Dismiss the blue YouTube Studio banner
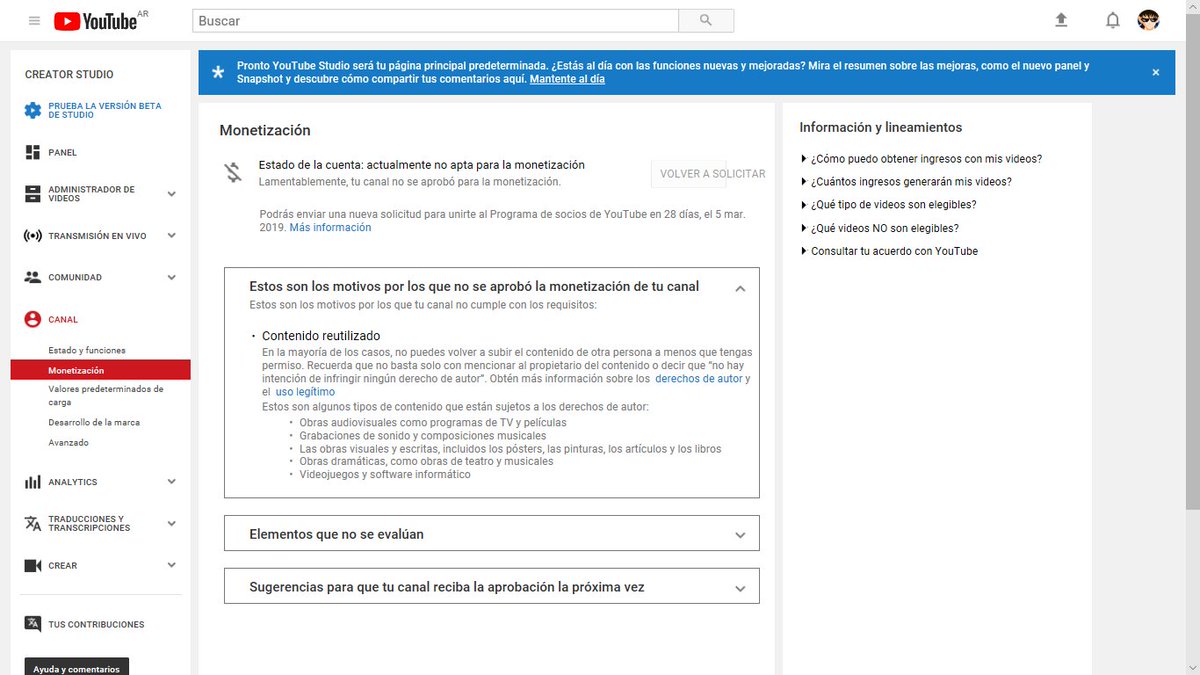The width and height of the screenshot is (1200, 675). (x=1156, y=73)
